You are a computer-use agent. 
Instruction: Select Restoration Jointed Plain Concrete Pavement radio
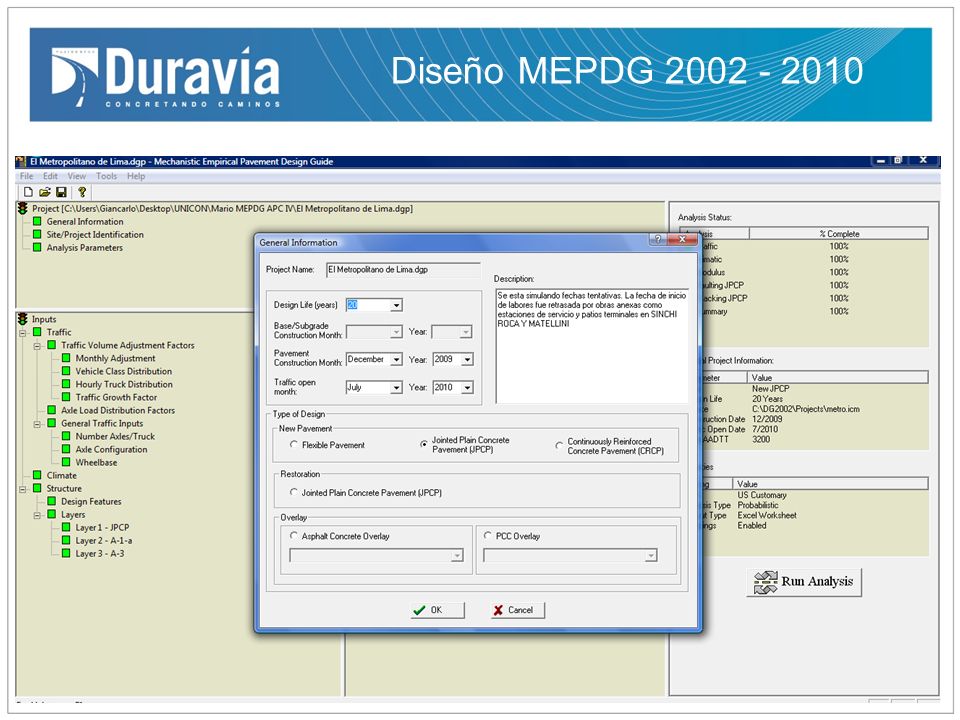coord(294,492)
